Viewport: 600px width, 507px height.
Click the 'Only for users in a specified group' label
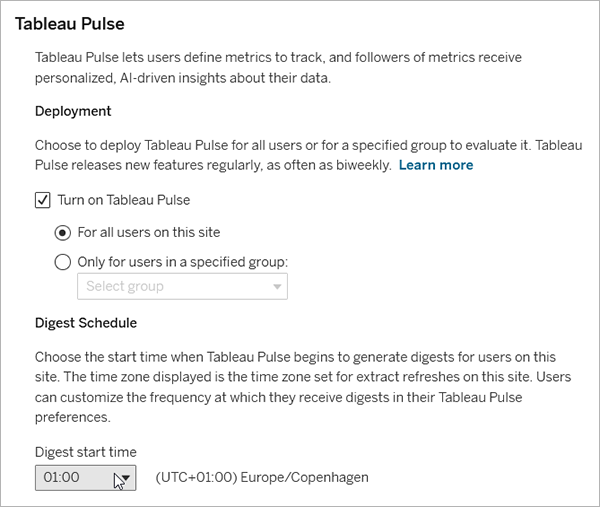pyautogui.click(x=182, y=262)
